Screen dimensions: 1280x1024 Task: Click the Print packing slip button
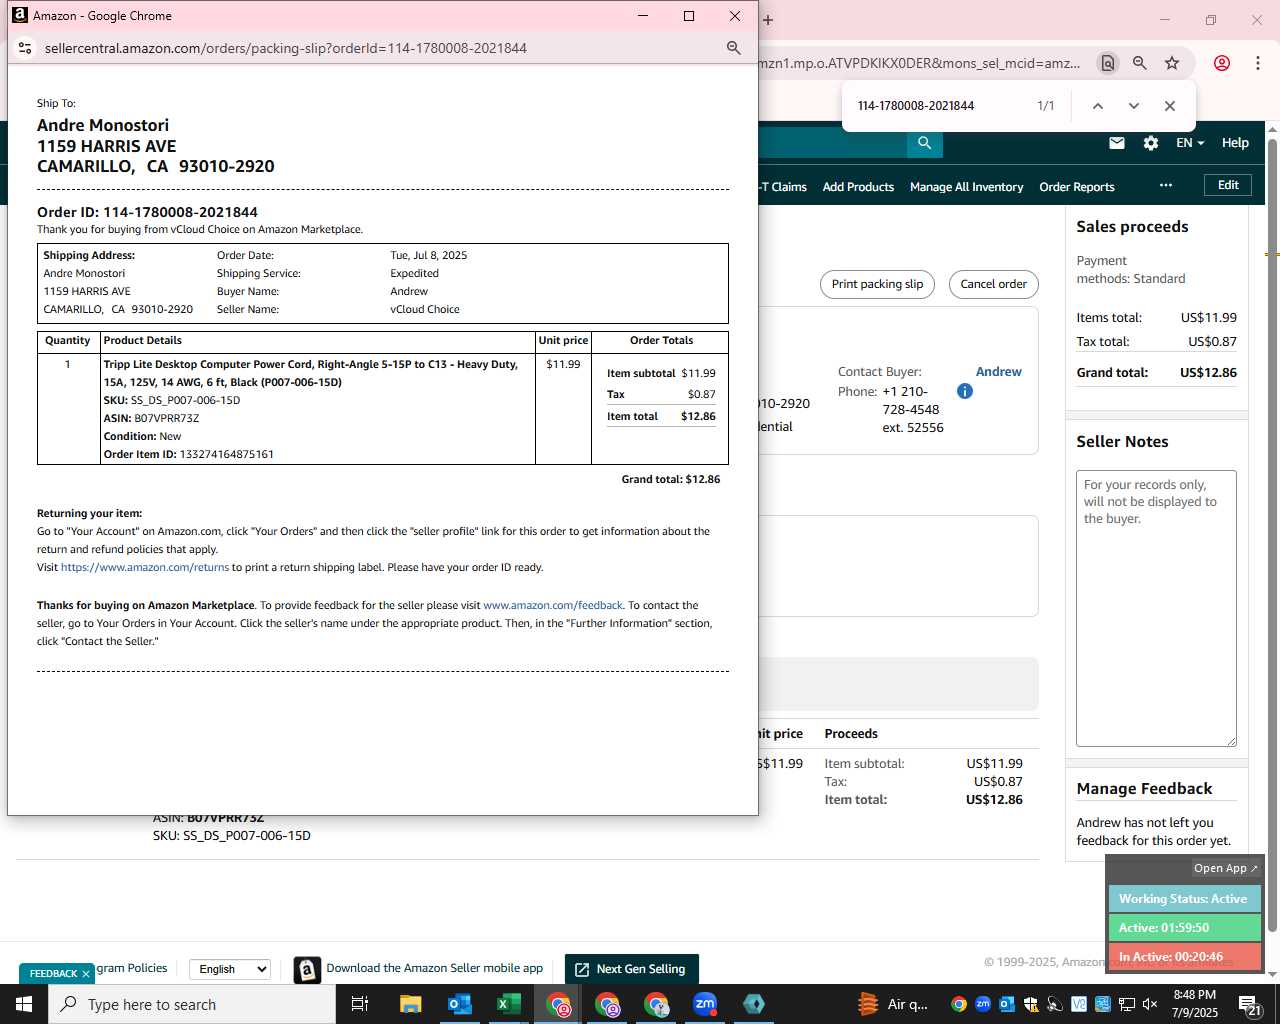[x=877, y=284]
